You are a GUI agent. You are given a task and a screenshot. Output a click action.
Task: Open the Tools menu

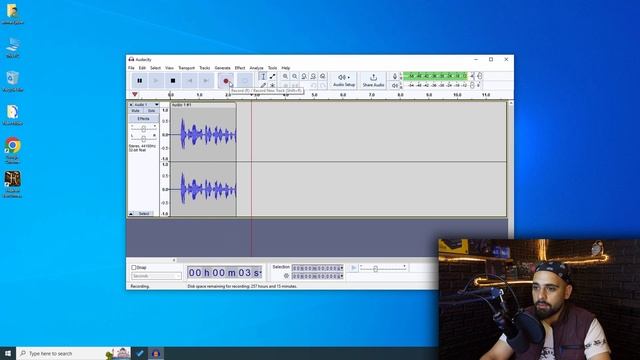(x=272, y=68)
